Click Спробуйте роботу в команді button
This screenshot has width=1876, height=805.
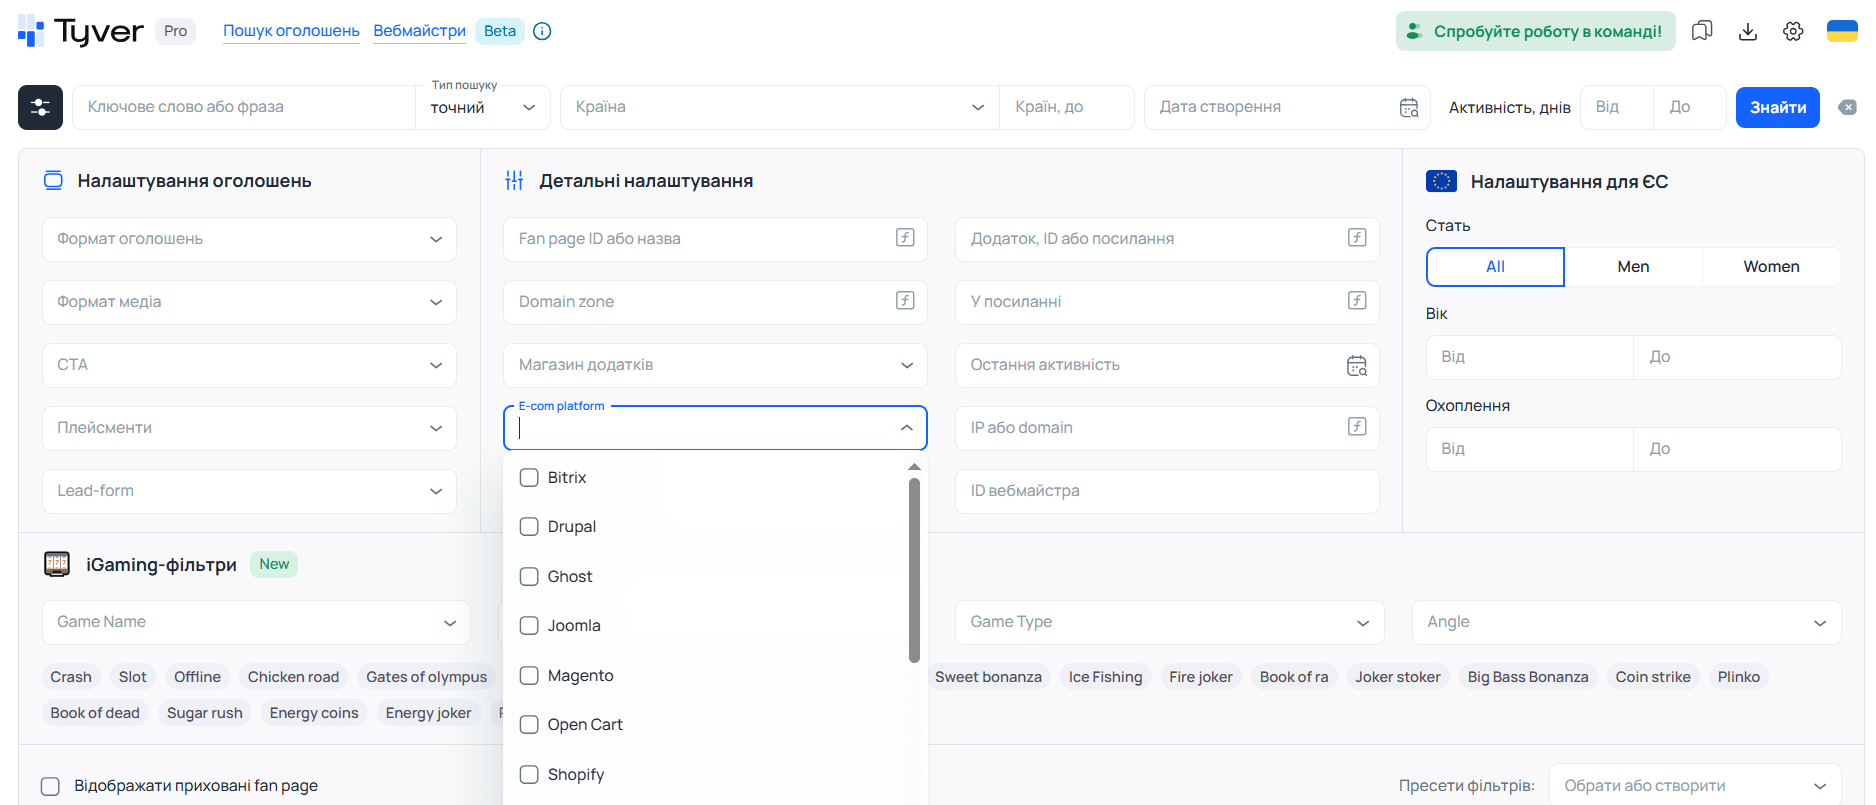[x=1535, y=31]
